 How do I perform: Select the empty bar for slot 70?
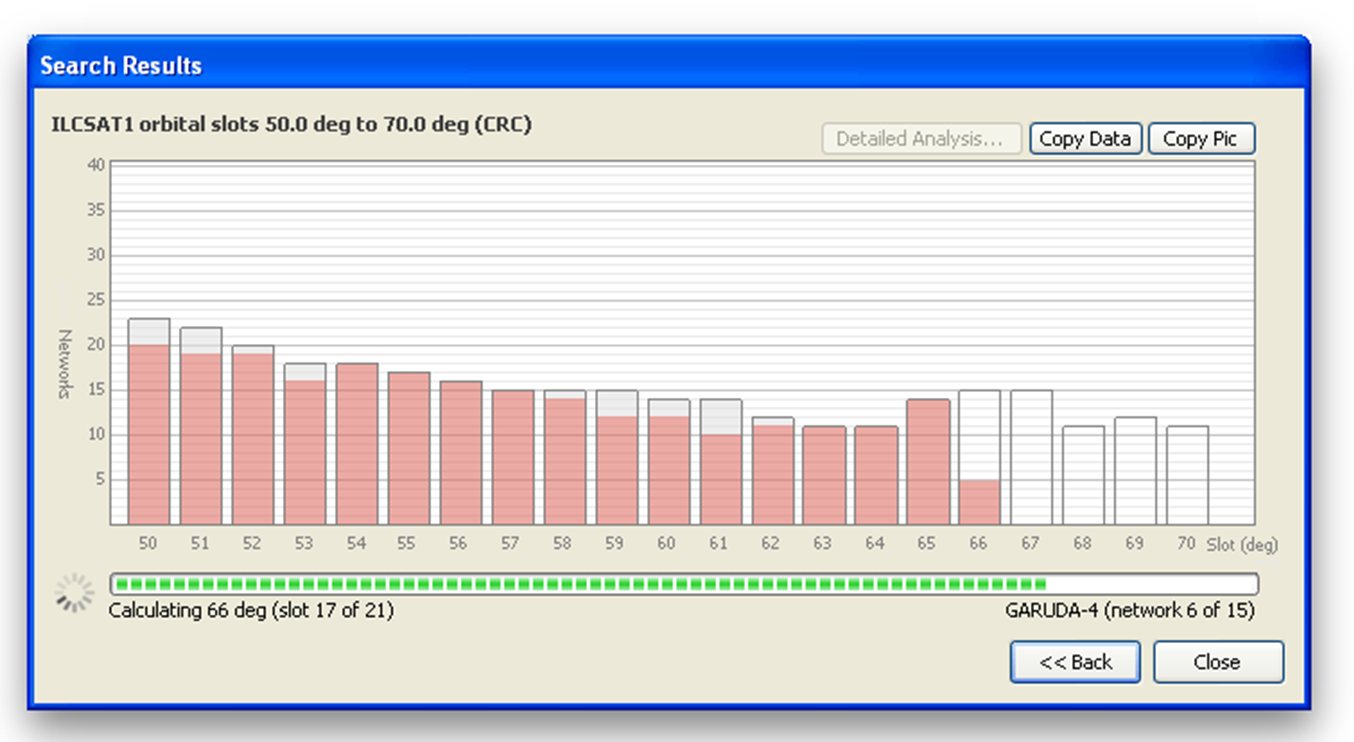(x=1187, y=475)
